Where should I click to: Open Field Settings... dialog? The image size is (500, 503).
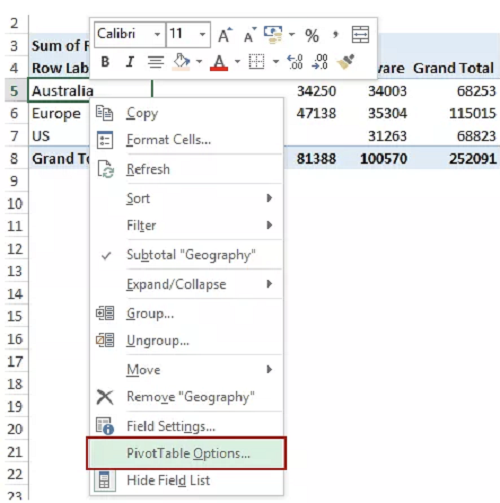[x=187, y=426]
